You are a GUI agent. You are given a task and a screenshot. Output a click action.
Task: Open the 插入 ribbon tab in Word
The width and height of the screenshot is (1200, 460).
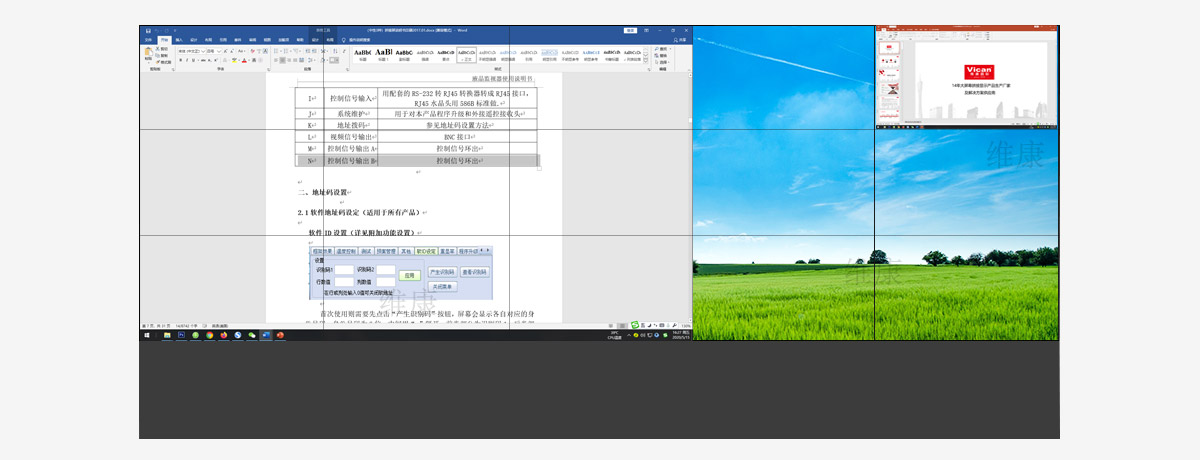(x=179, y=40)
